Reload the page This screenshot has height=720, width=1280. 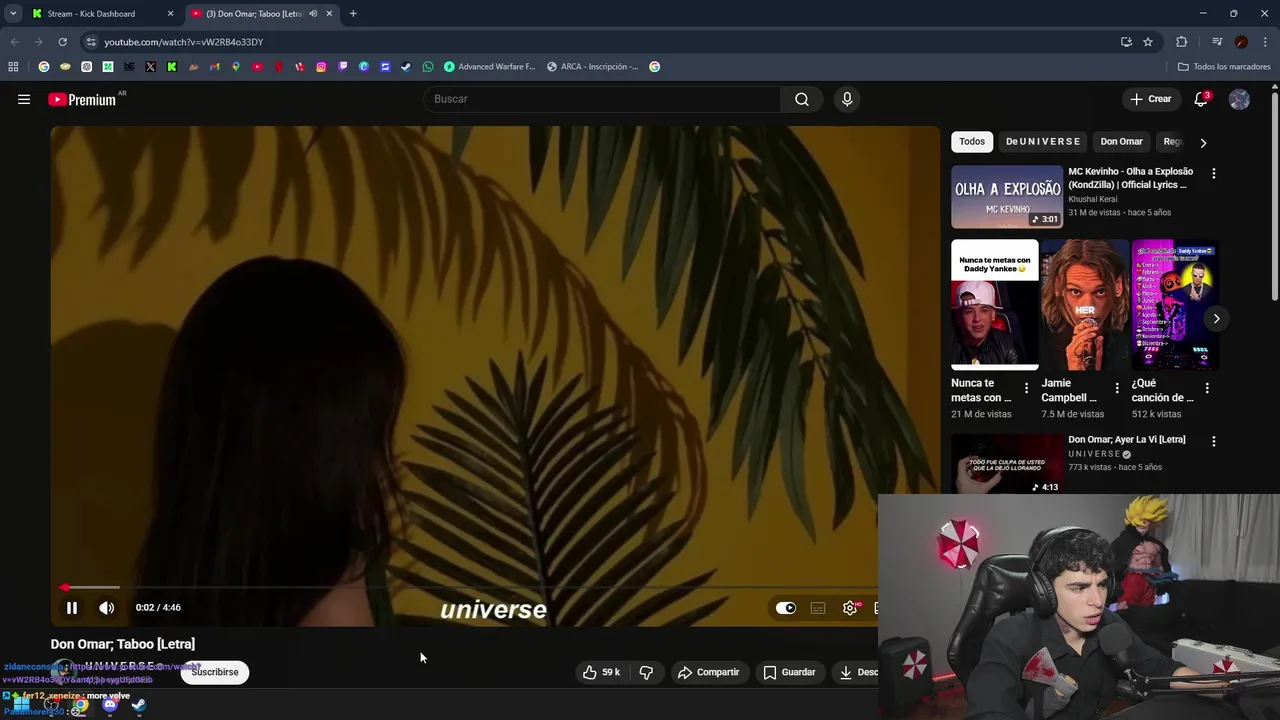pos(62,42)
